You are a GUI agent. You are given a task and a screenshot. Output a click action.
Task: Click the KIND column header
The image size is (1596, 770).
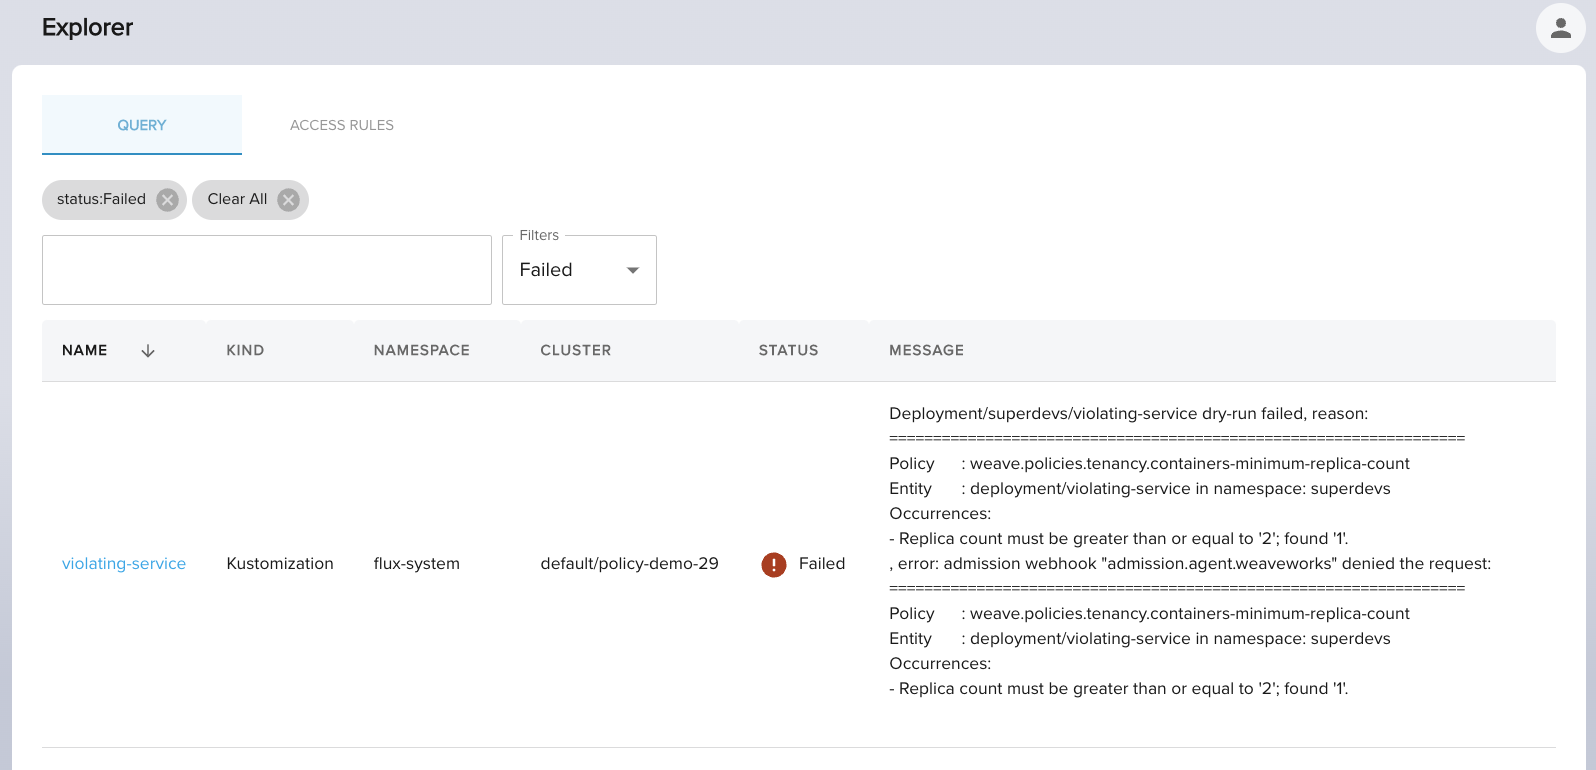click(245, 351)
